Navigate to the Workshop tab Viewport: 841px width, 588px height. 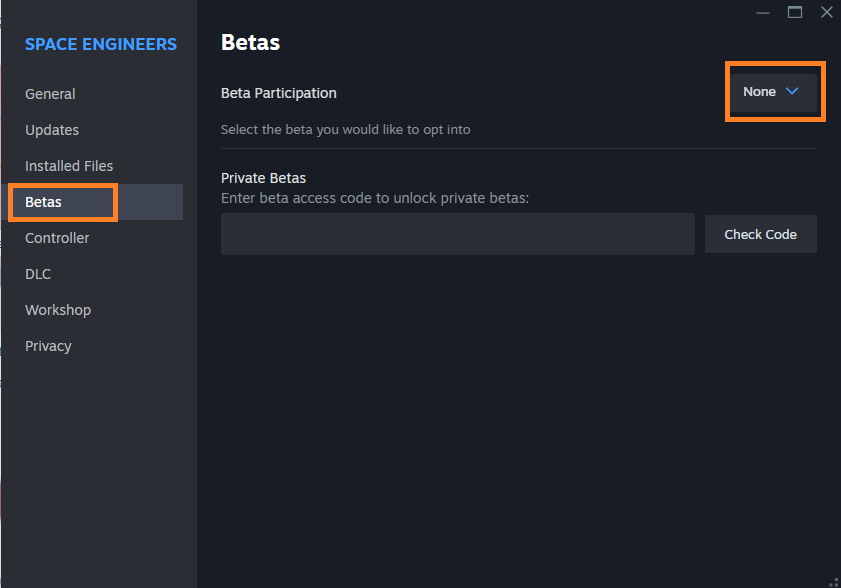(58, 310)
